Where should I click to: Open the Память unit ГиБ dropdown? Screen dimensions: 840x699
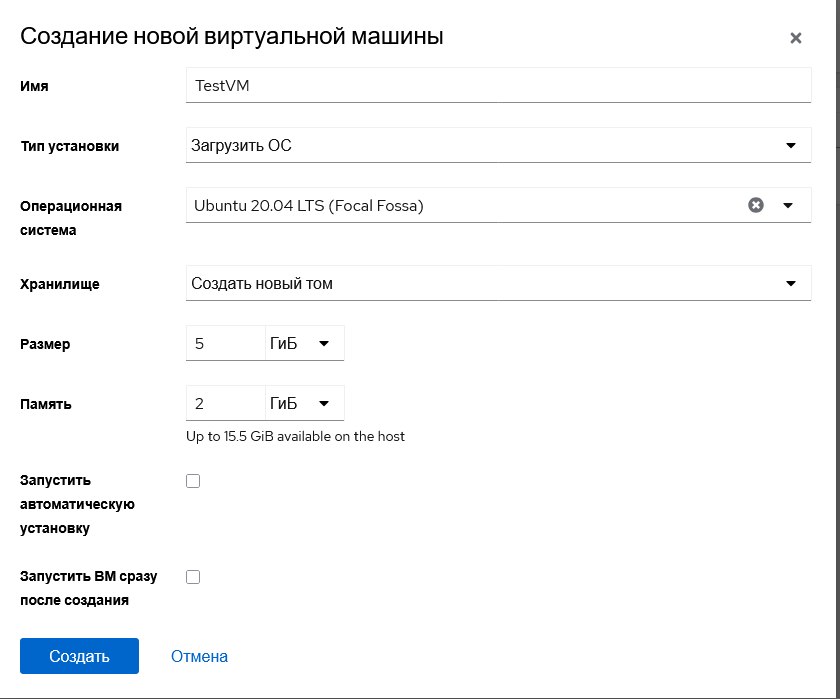[304, 403]
